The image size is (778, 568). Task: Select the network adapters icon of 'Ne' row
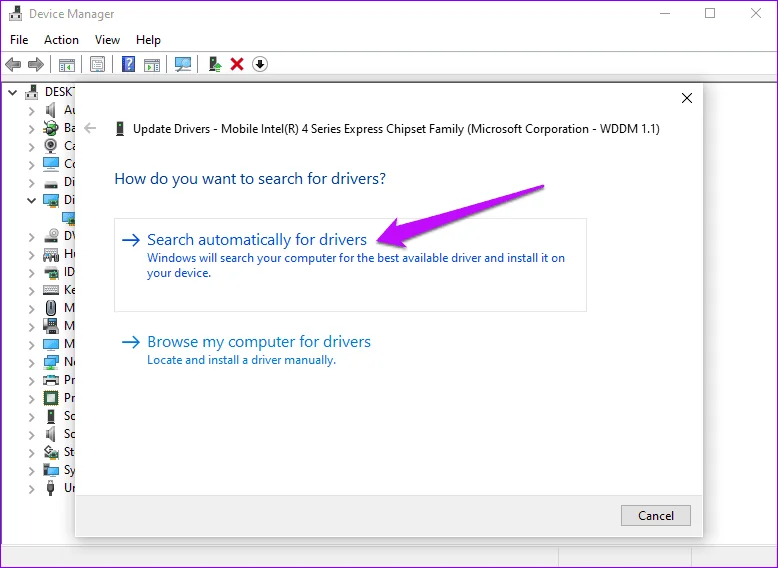point(51,362)
